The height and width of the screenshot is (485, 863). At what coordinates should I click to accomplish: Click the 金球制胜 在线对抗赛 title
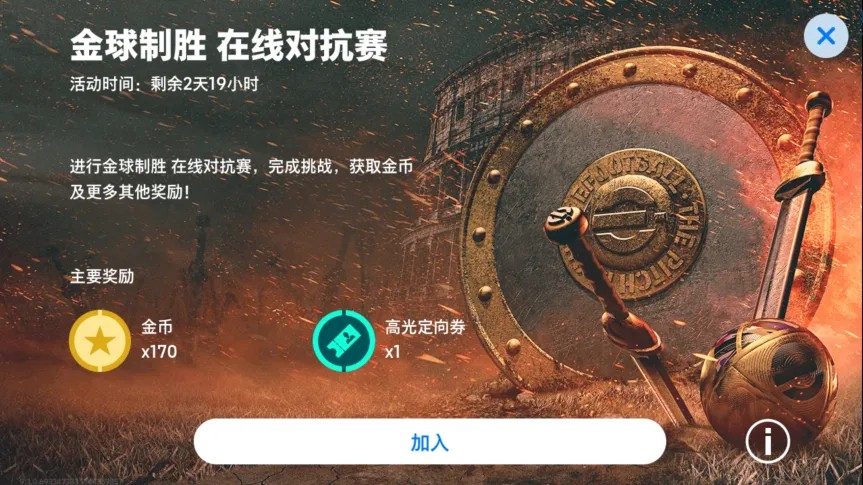pyautogui.click(x=229, y=45)
